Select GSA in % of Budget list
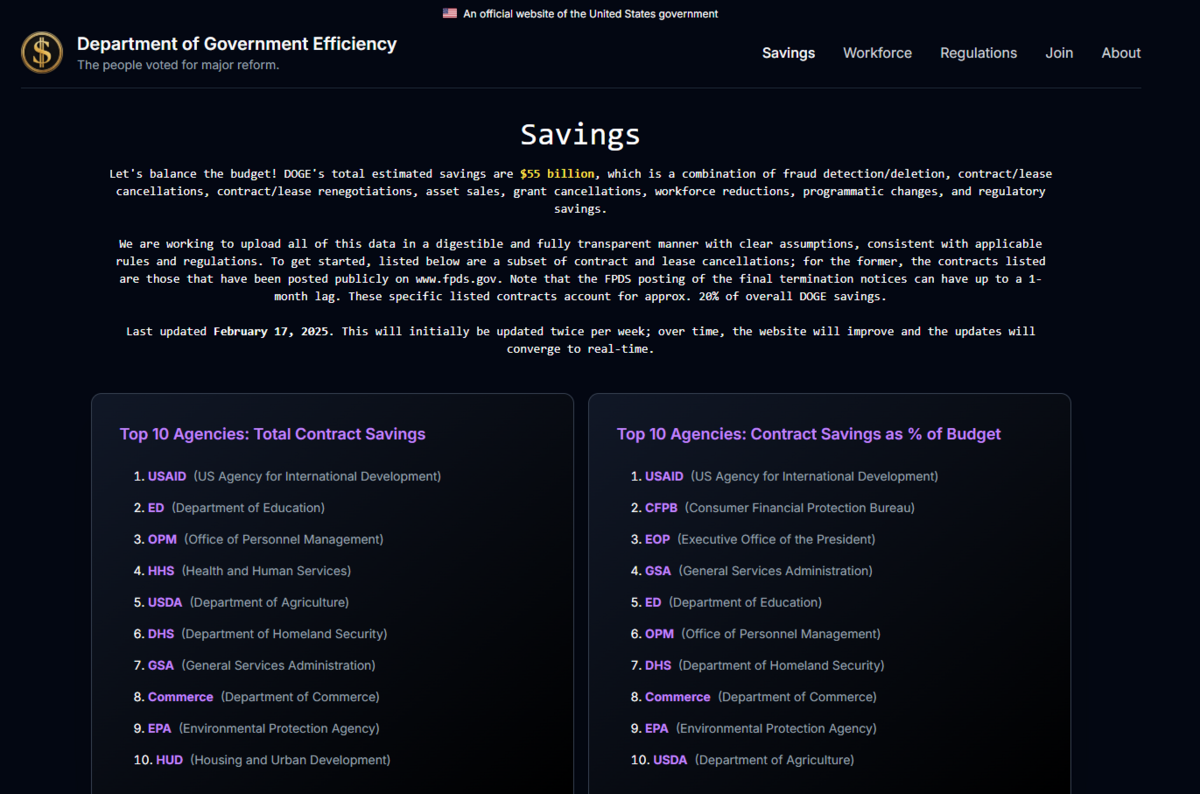The height and width of the screenshot is (794, 1200). (658, 571)
